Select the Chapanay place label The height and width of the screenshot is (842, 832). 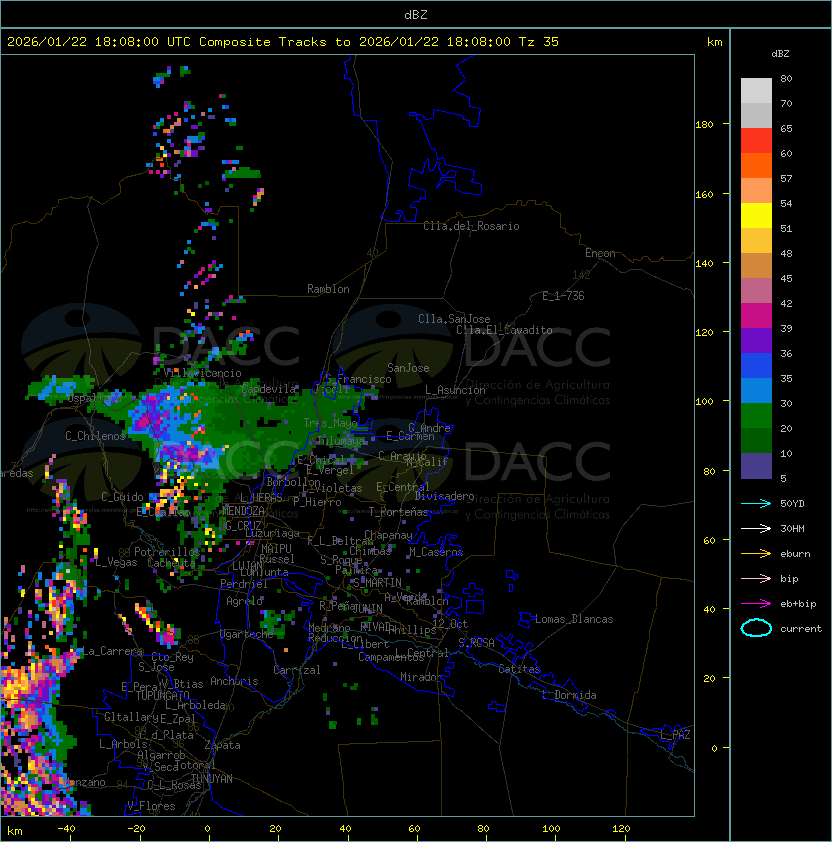click(388, 535)
